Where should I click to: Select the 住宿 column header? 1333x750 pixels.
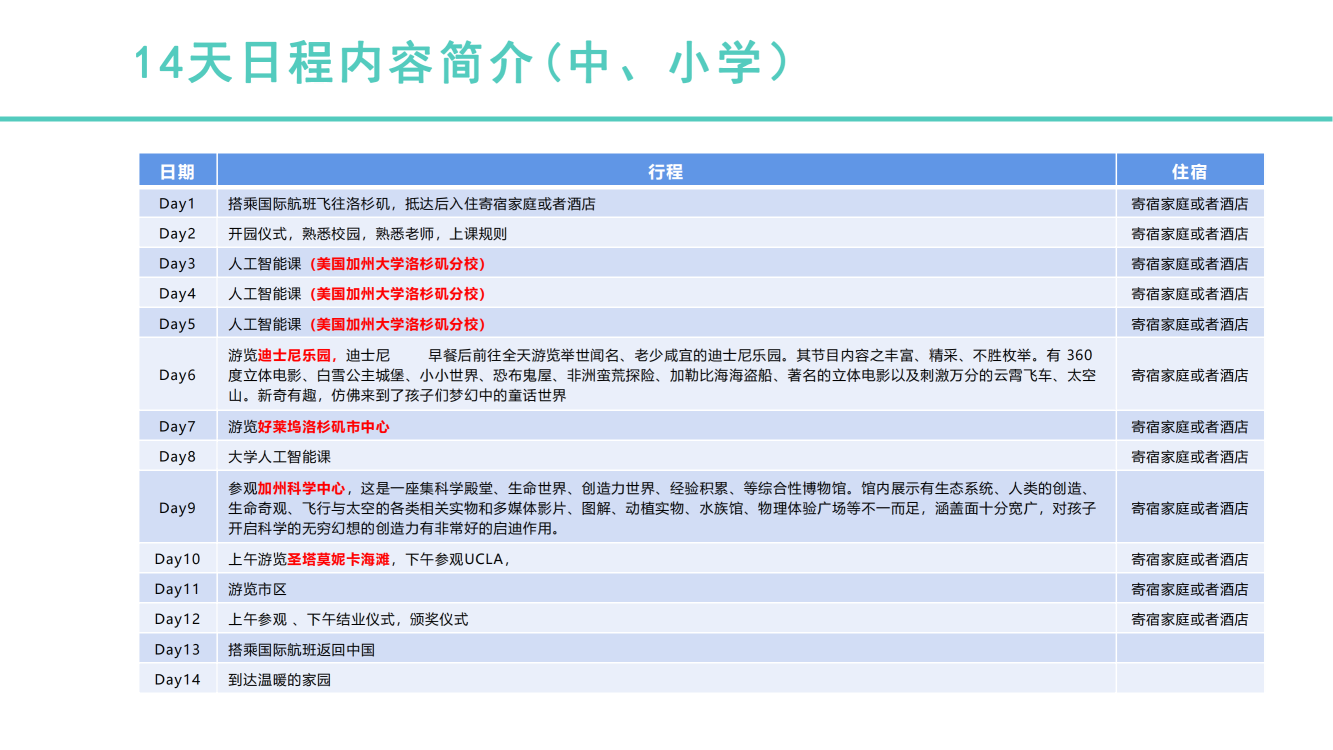pyautogui.click(x=1189, y=171)
